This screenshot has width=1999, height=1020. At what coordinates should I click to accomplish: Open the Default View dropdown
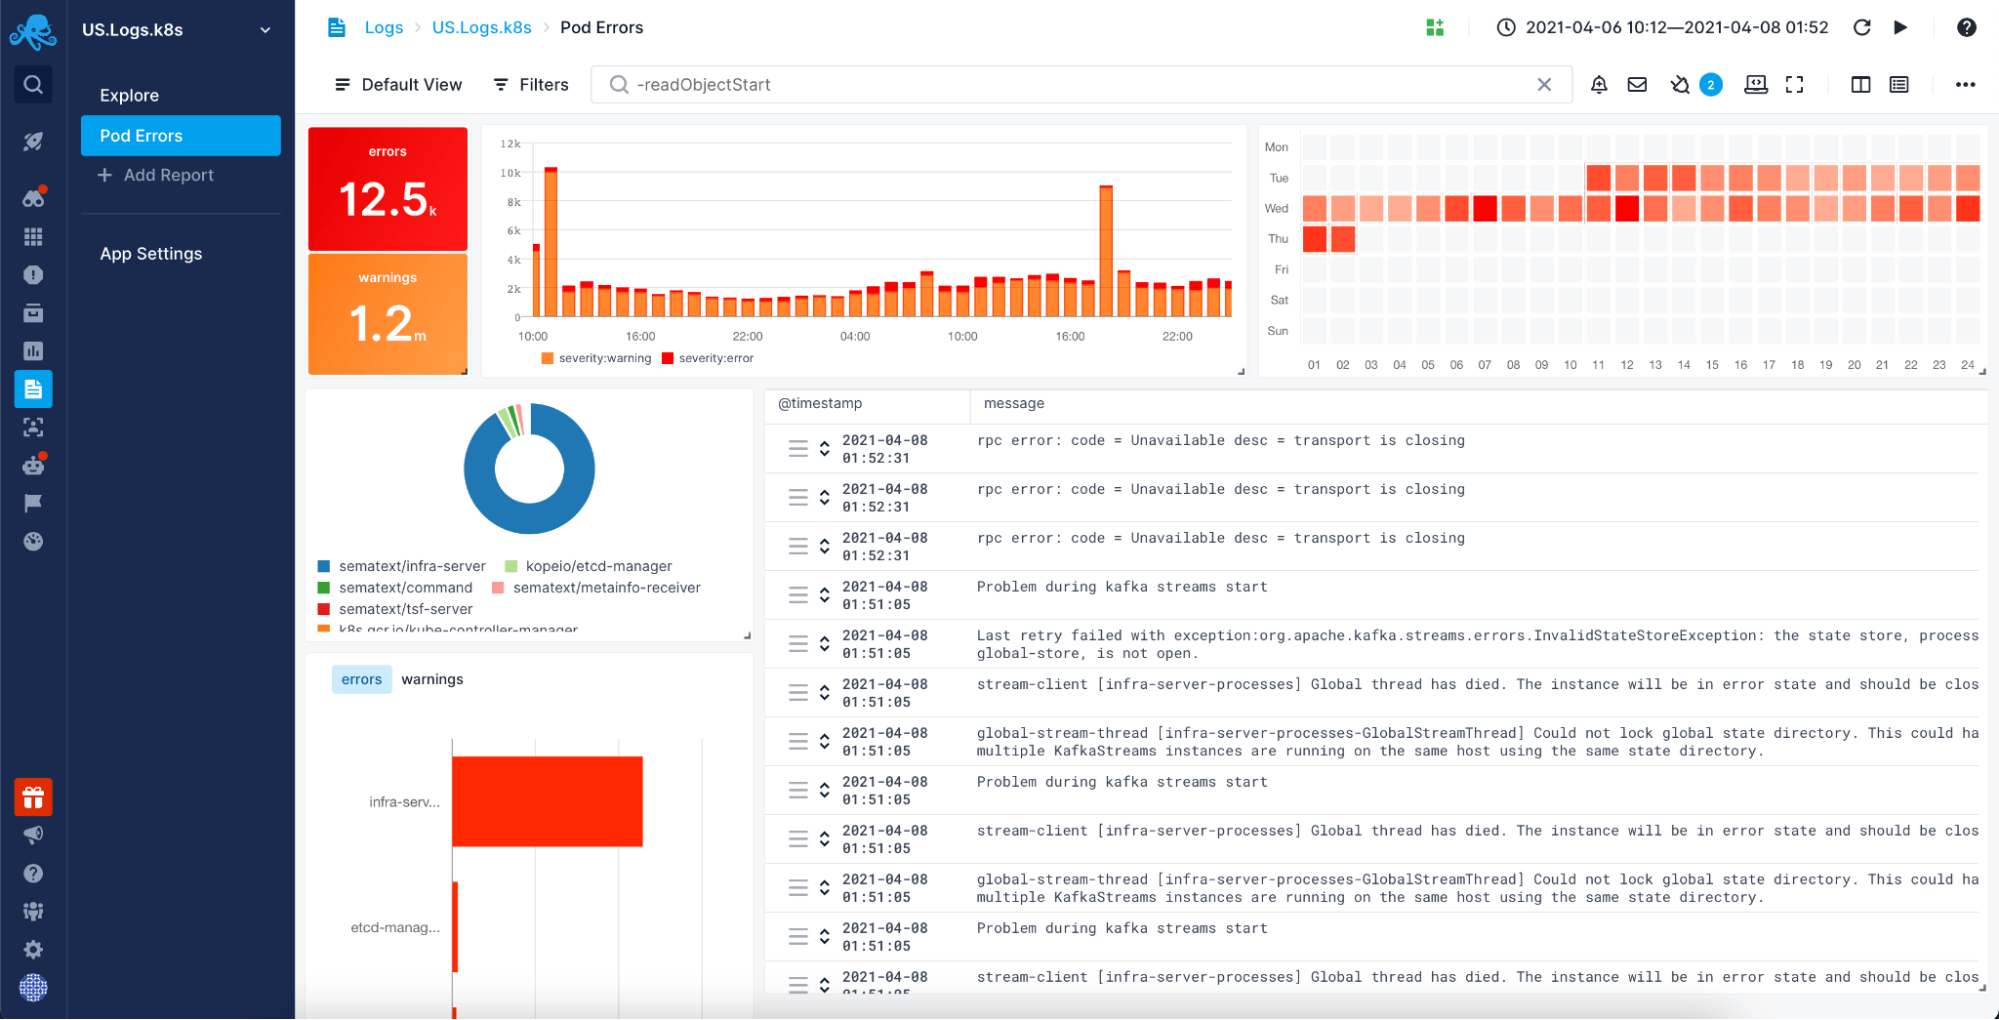click(397, 84)
